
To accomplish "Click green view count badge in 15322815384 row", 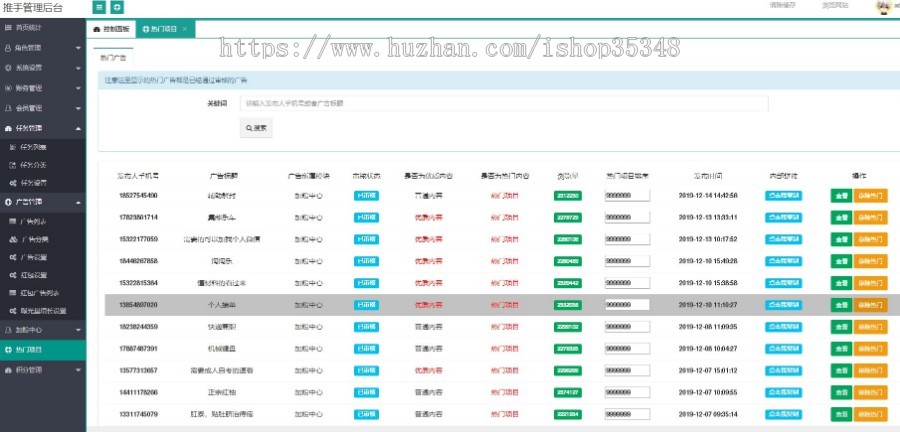I will (568, 283).
